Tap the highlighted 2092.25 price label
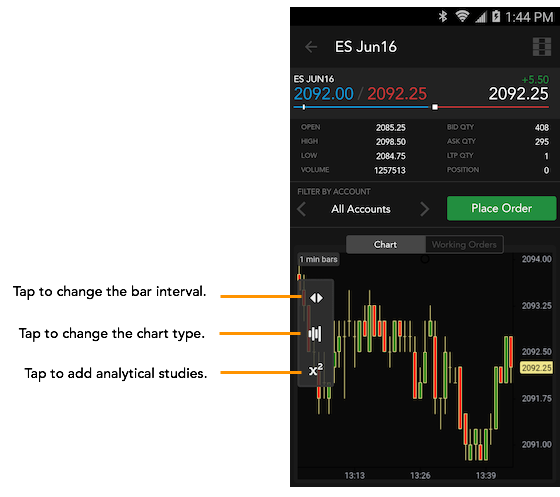This screenshot has height=497, width=560. click(x=536, y=368)
